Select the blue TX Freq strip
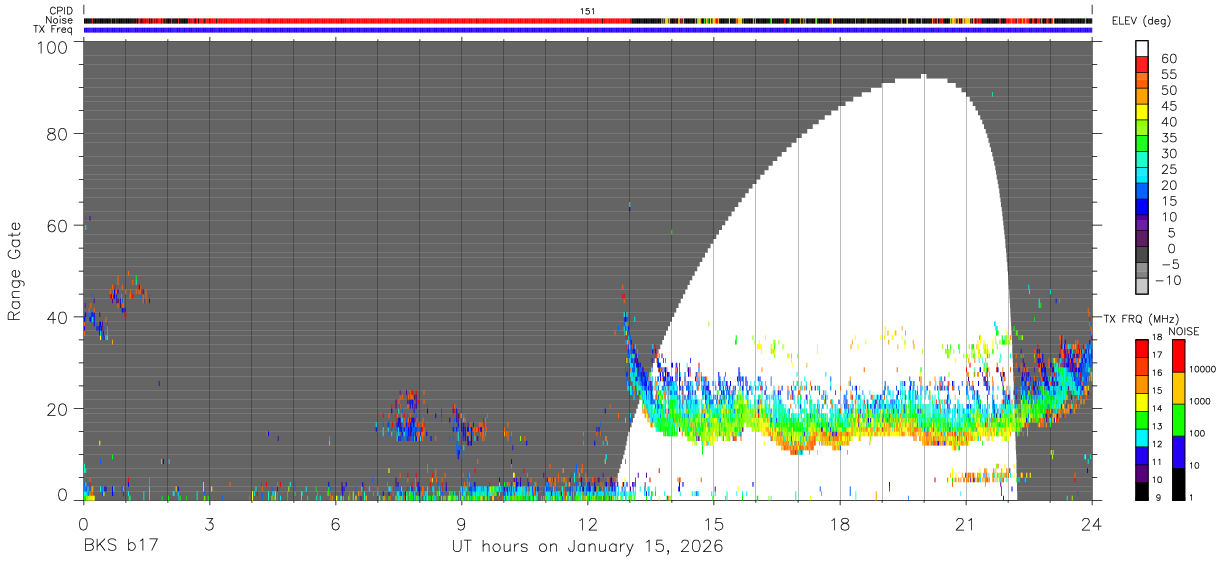 [588, 30]
